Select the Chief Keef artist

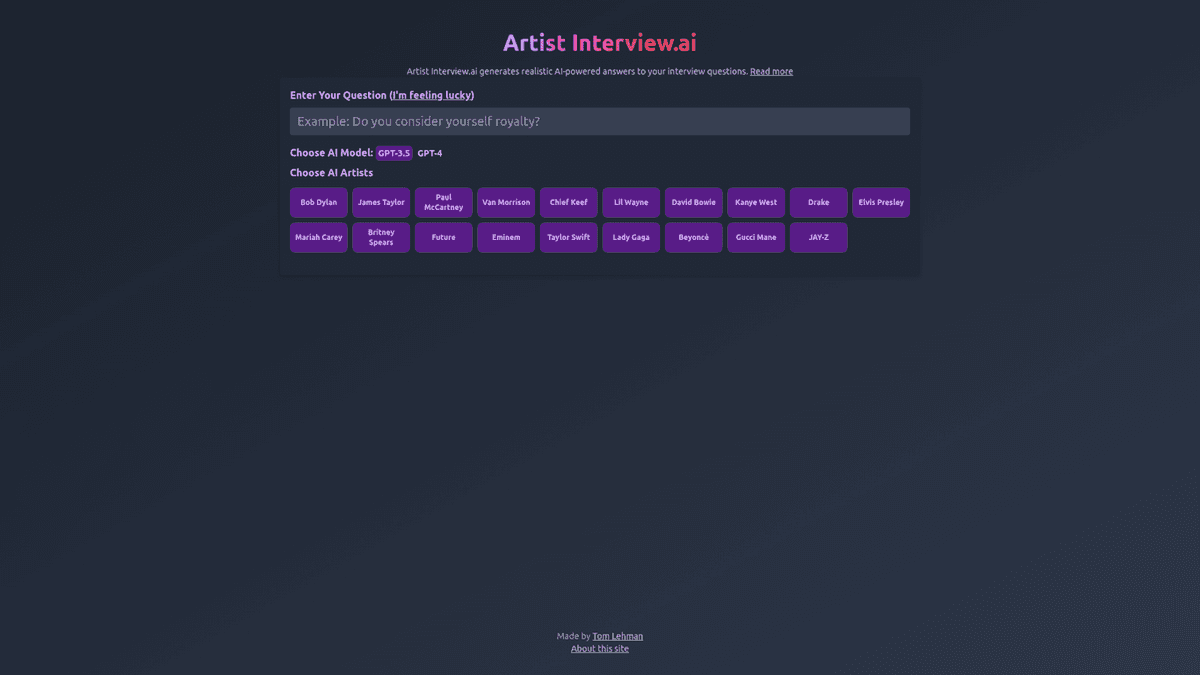click(569, 202)
